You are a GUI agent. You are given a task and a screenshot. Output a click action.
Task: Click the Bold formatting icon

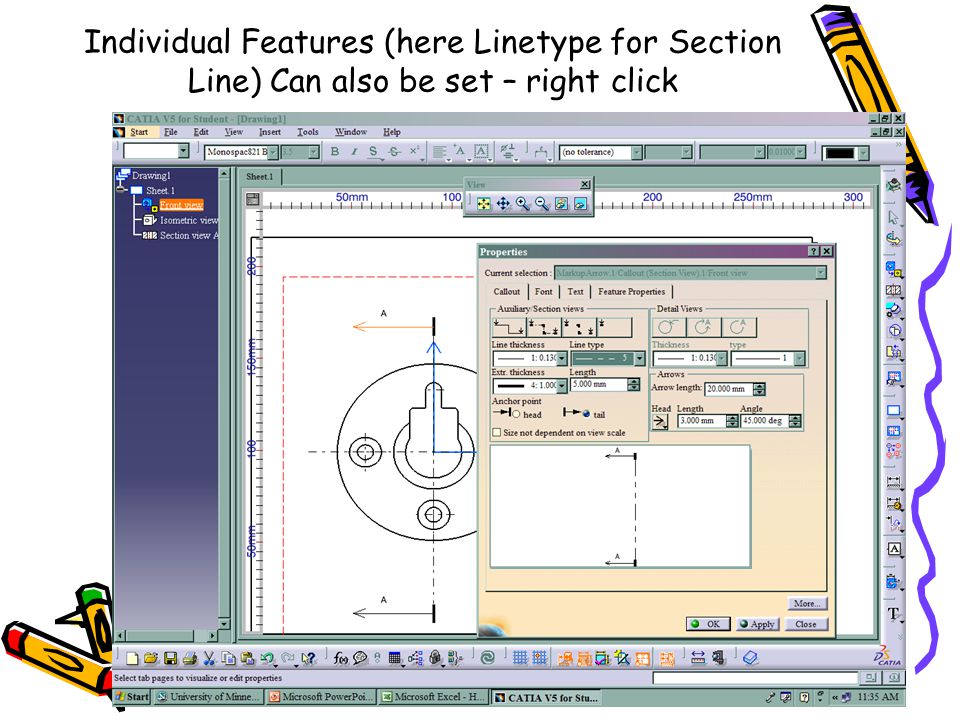coord(335,151)
